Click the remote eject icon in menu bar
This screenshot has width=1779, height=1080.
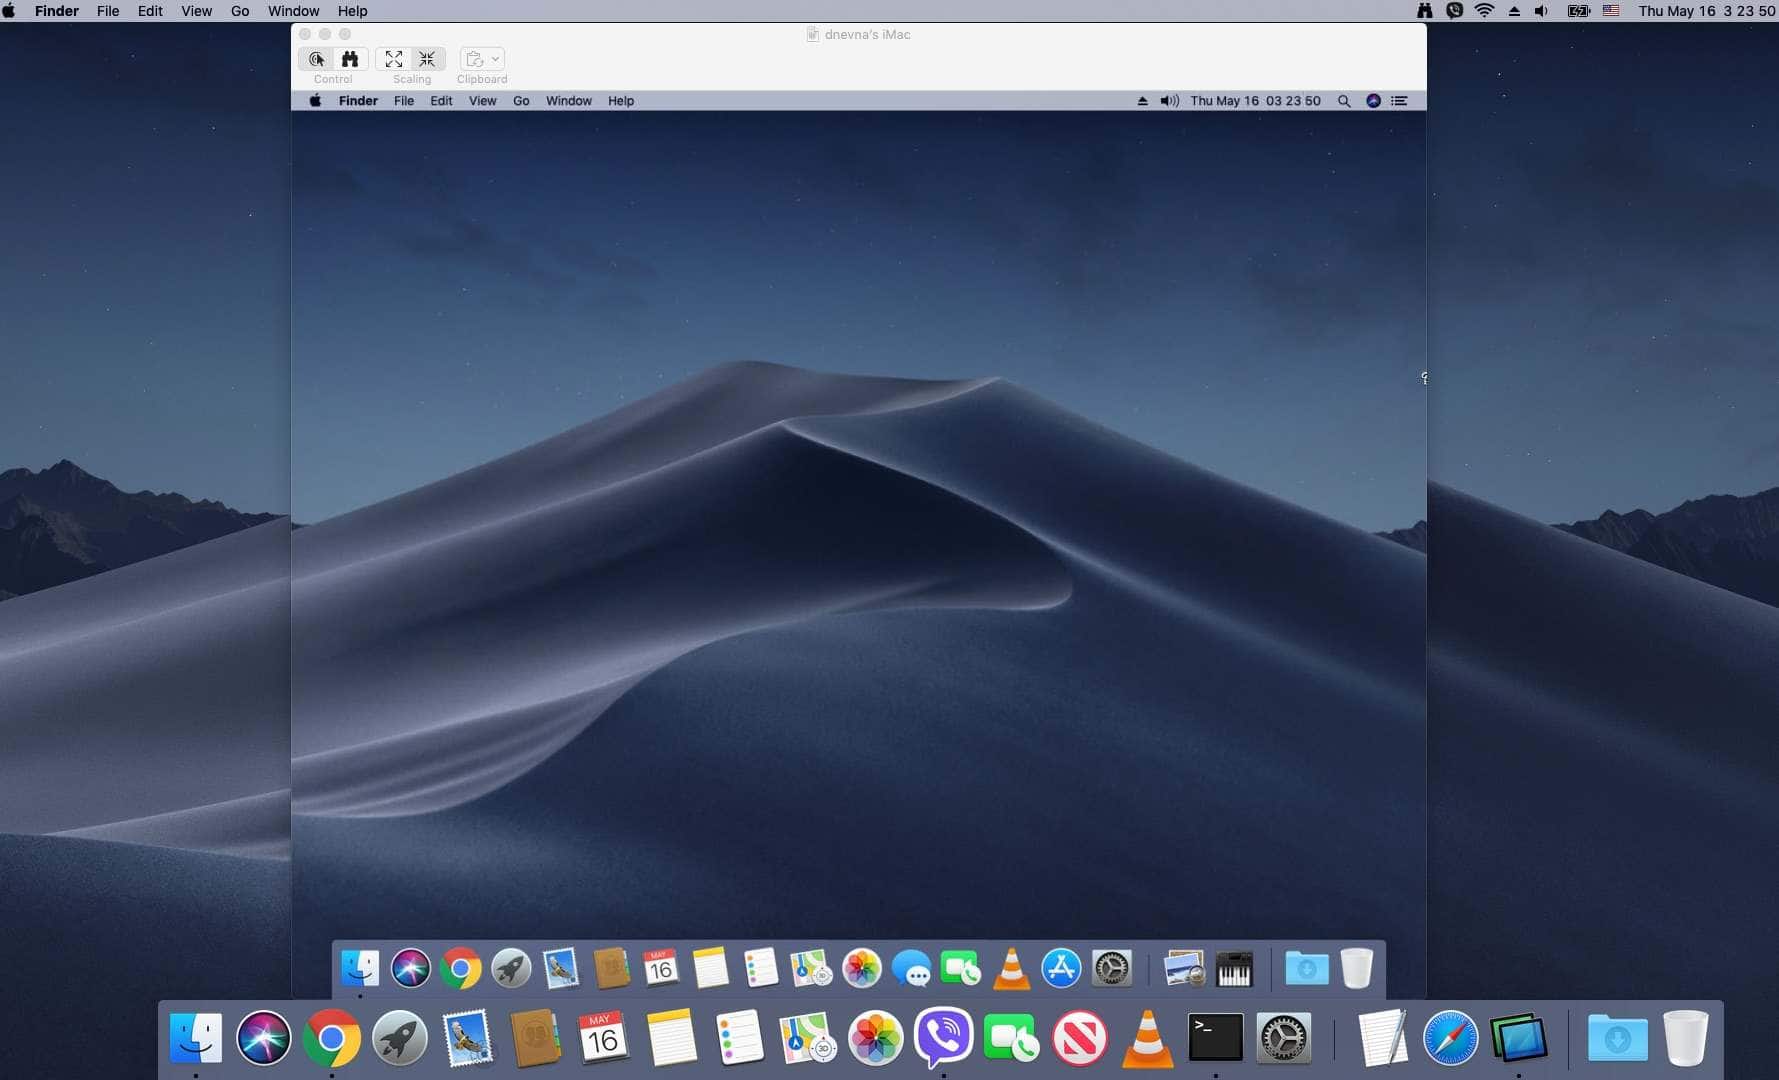click(1142, 101)
